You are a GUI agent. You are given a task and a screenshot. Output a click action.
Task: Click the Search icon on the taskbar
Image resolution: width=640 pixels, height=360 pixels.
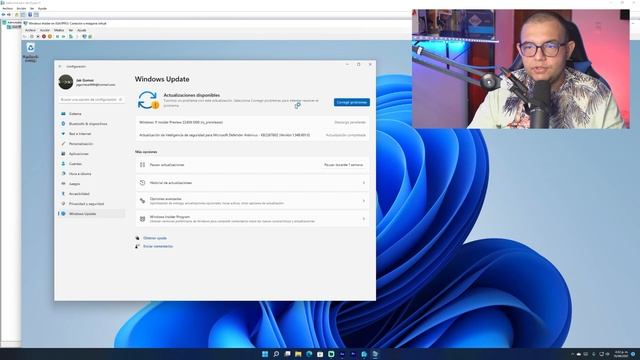(x=276, y=354)
